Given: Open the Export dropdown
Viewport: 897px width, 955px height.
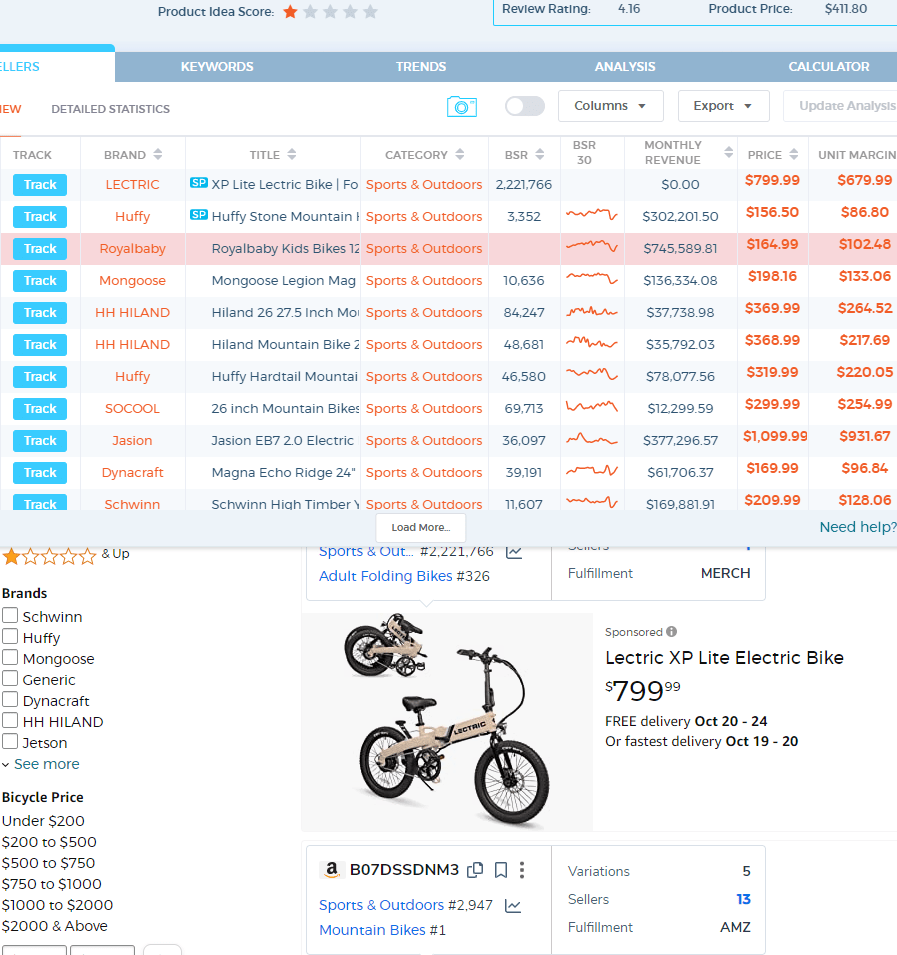Looking at the screenshot, I should 723,106.
